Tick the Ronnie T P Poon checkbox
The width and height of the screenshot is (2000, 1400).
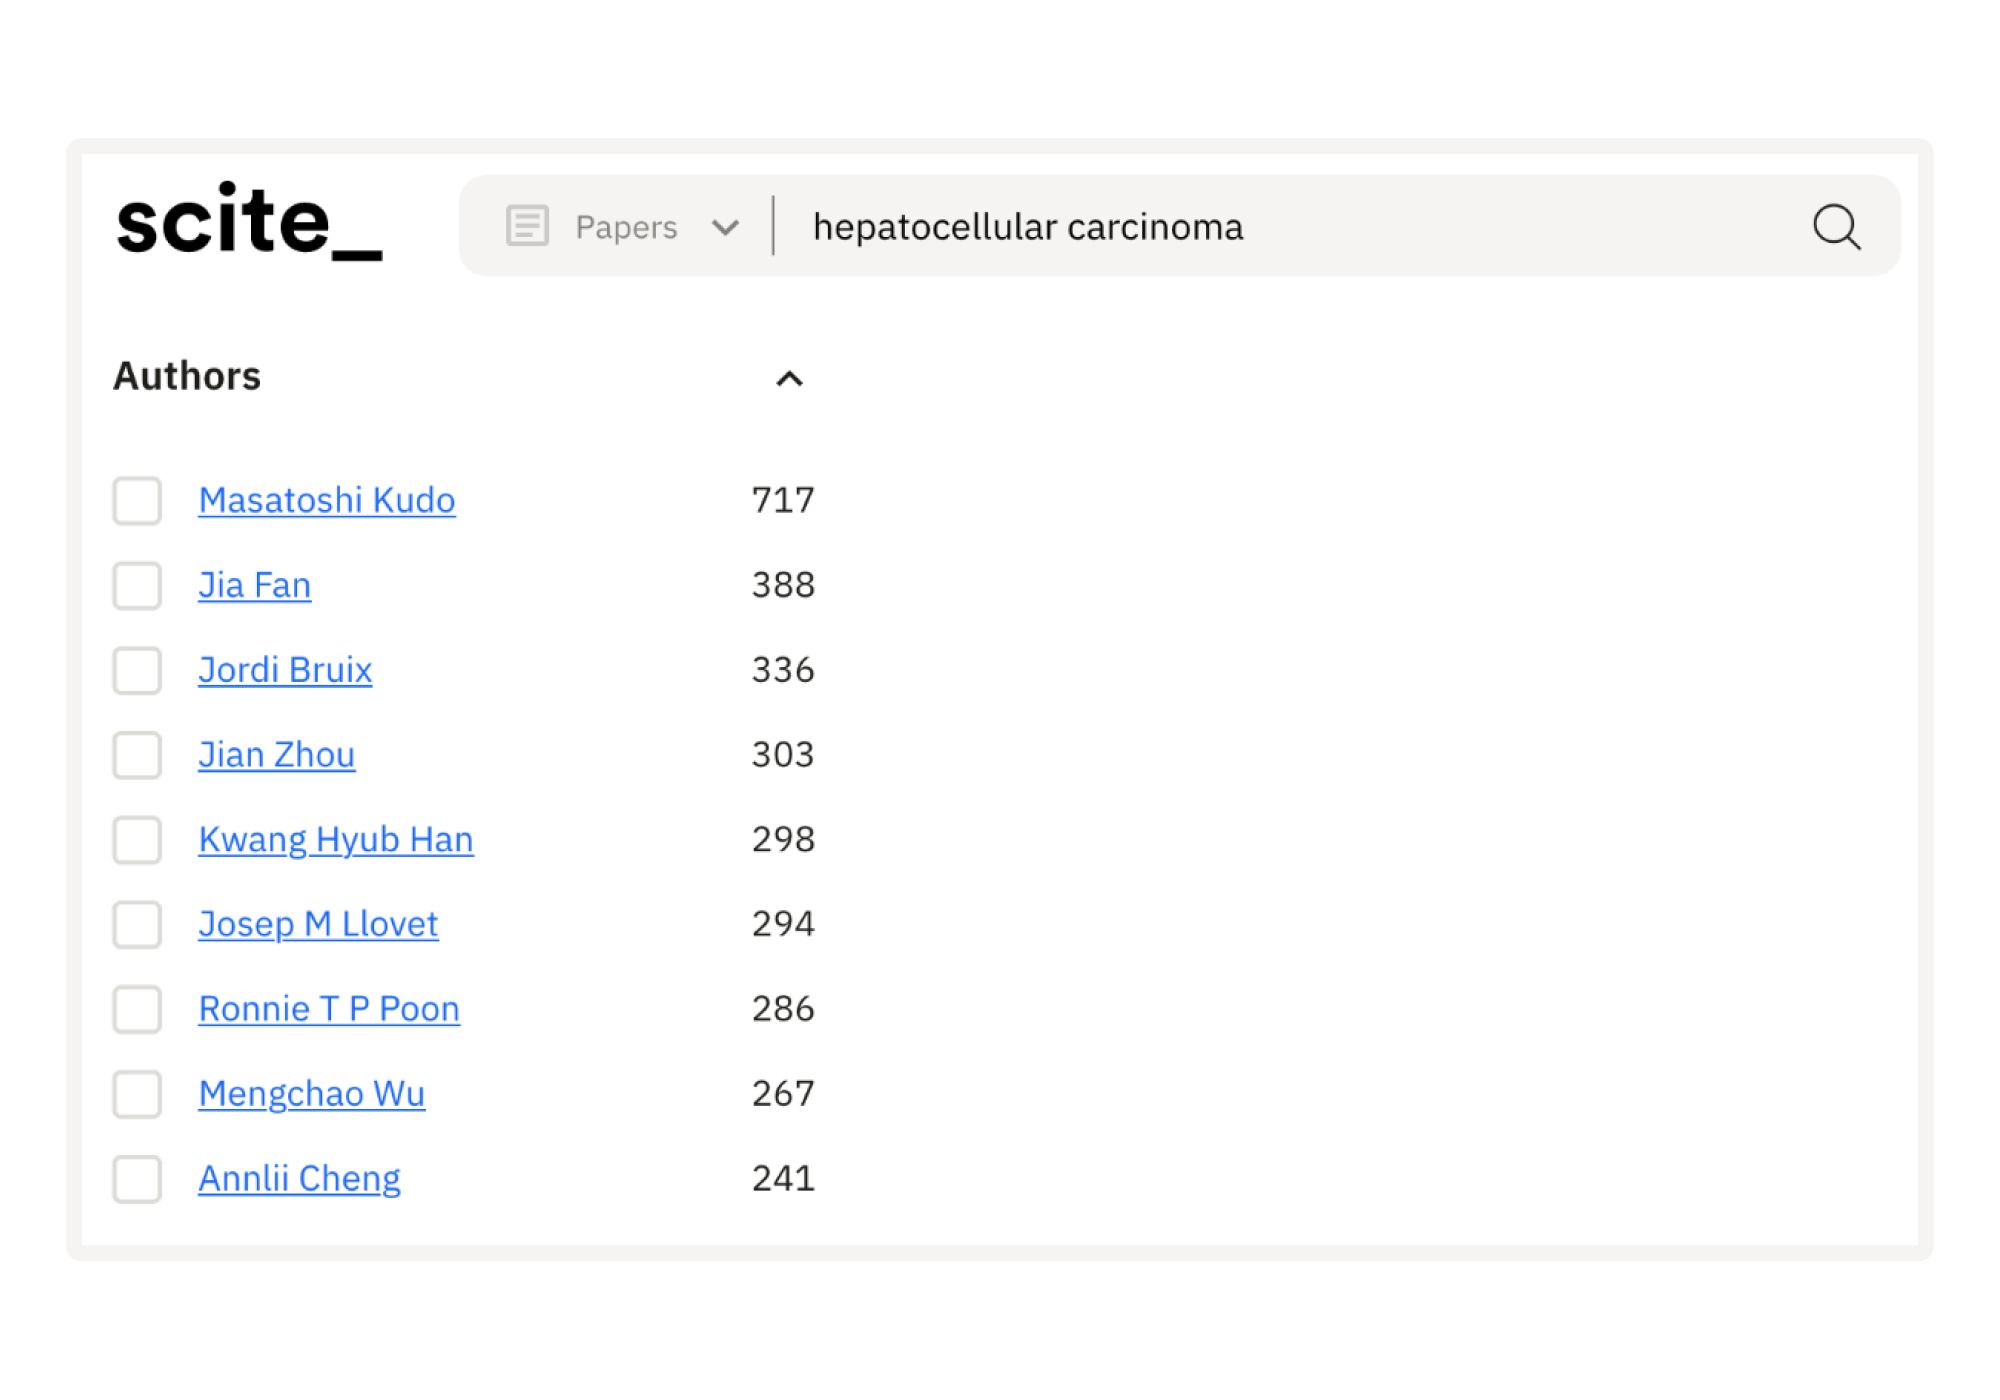[x=137, y=1009]
